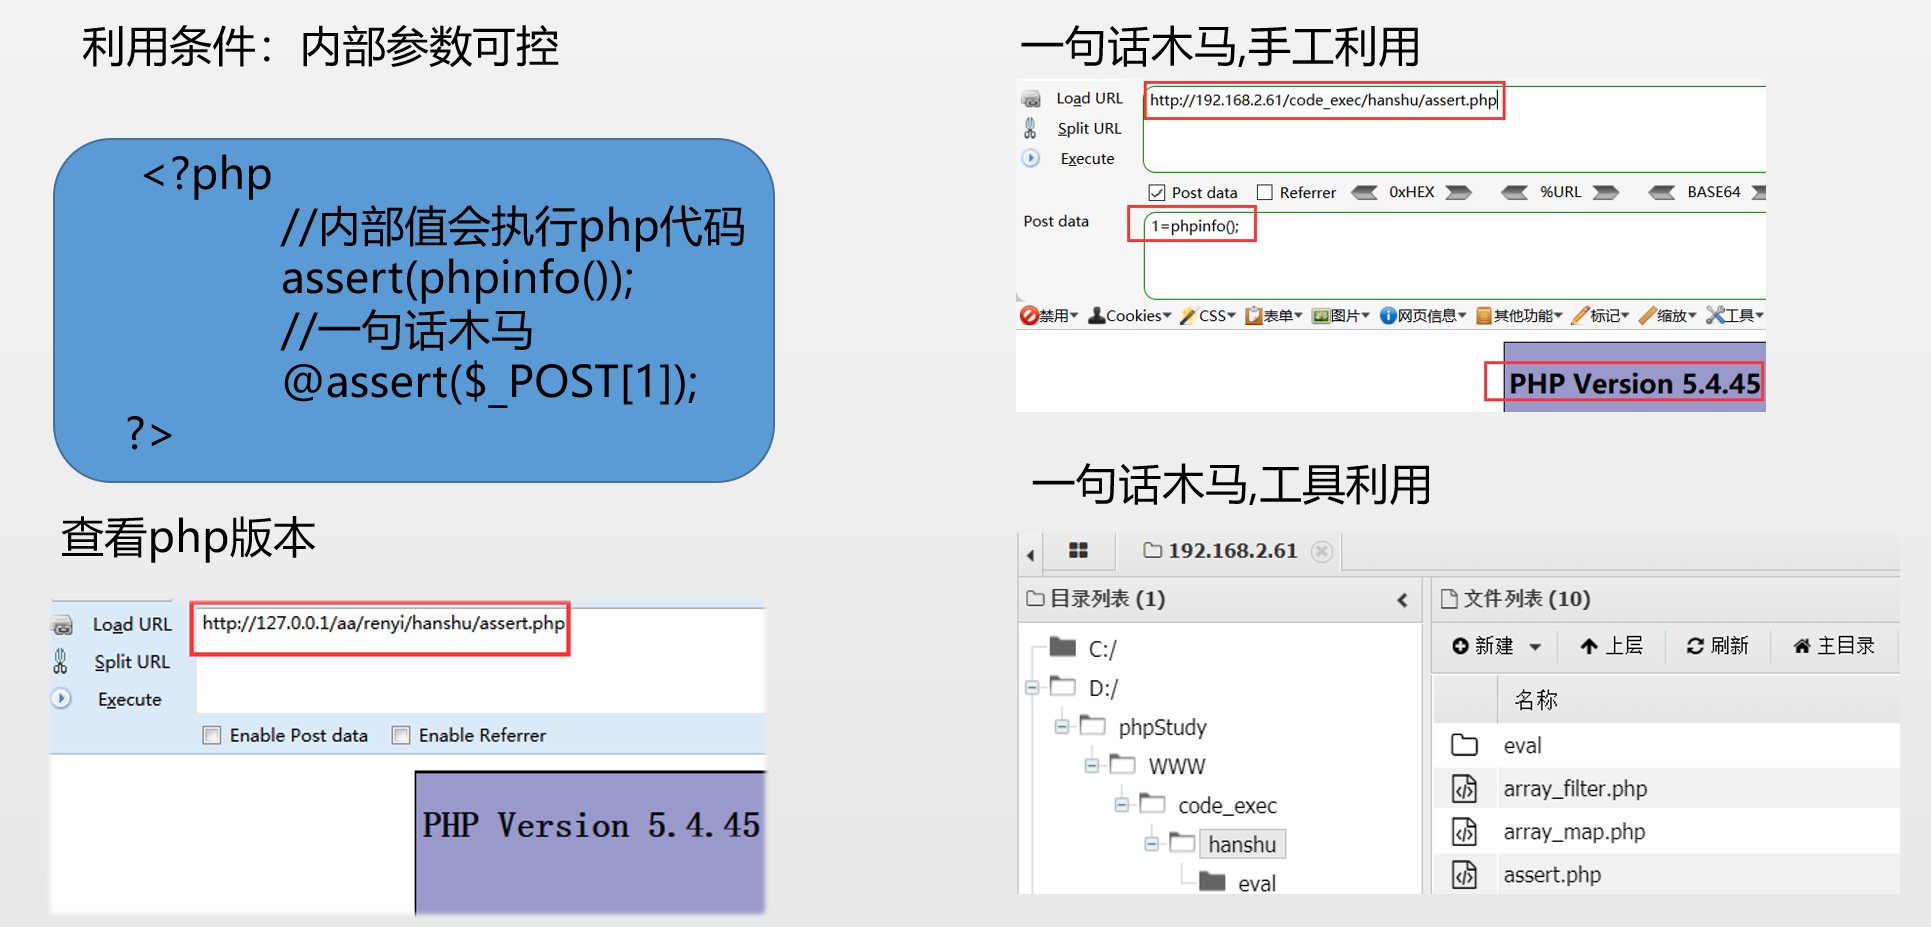Click the %URL encode right arrow
This screenshot has width=1931, height=927.
pos(1605,192)
